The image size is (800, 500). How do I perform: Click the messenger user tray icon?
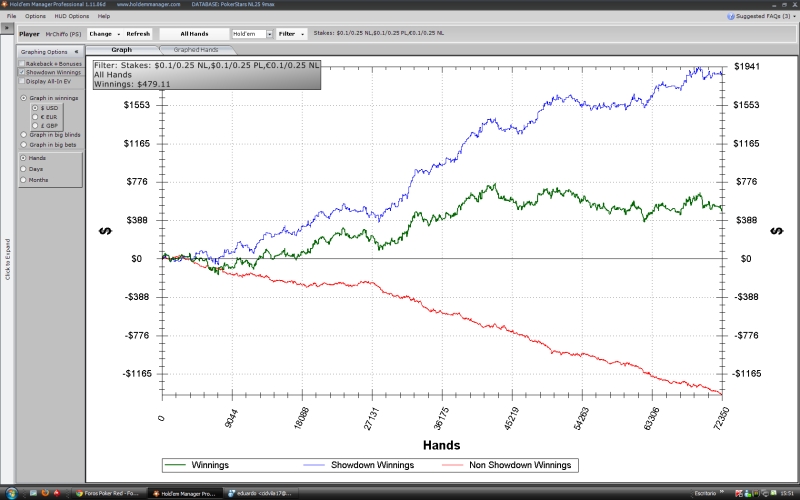pos(747,493)
